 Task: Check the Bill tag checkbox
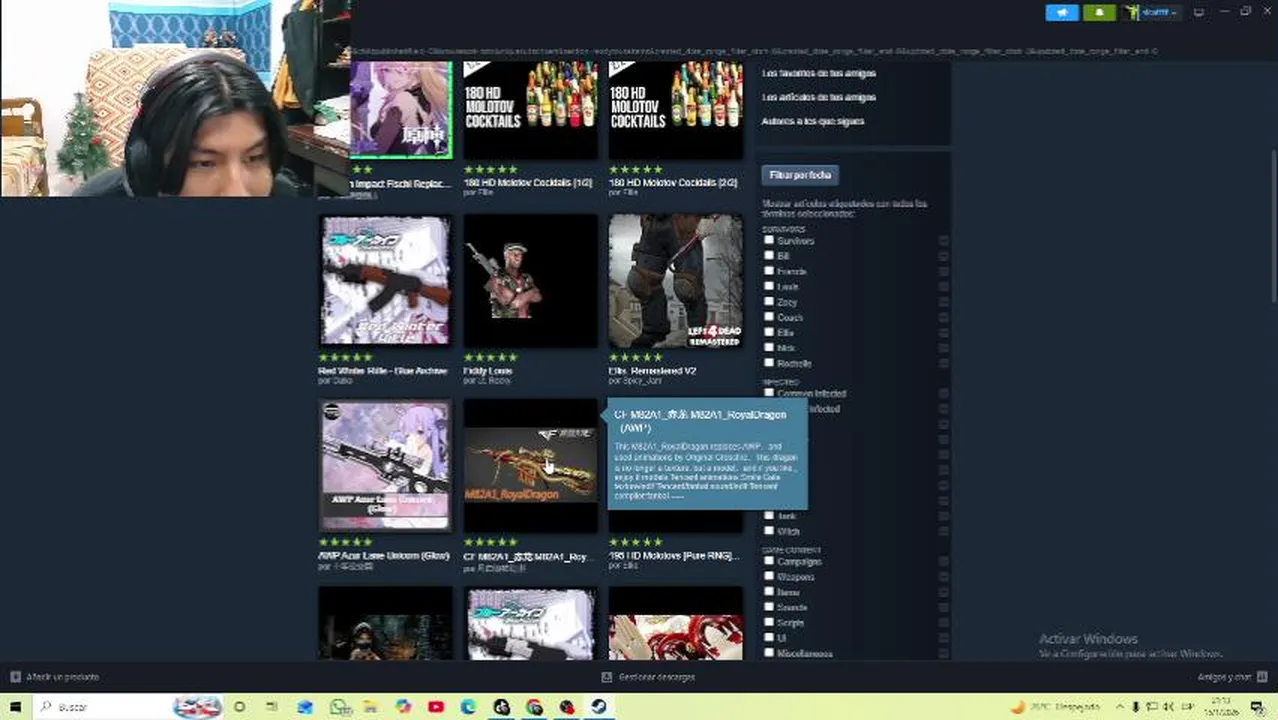point(769,255)
